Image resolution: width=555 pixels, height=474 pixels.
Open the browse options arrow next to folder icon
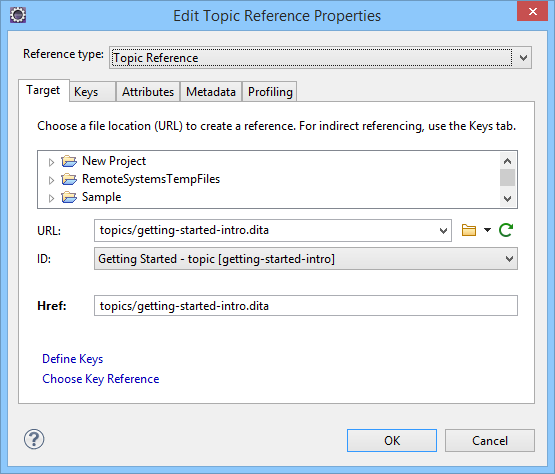click(487, 230)
